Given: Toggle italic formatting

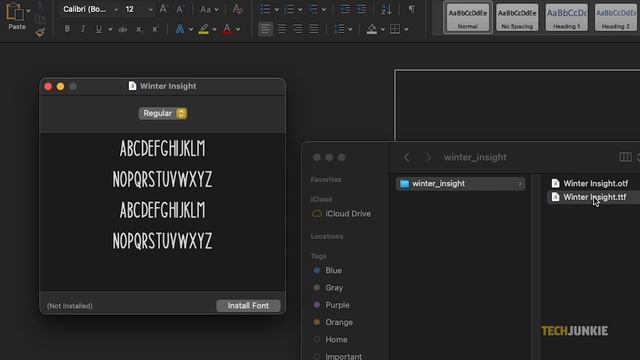Looking at the screenshot, I should tap(83, 29).
